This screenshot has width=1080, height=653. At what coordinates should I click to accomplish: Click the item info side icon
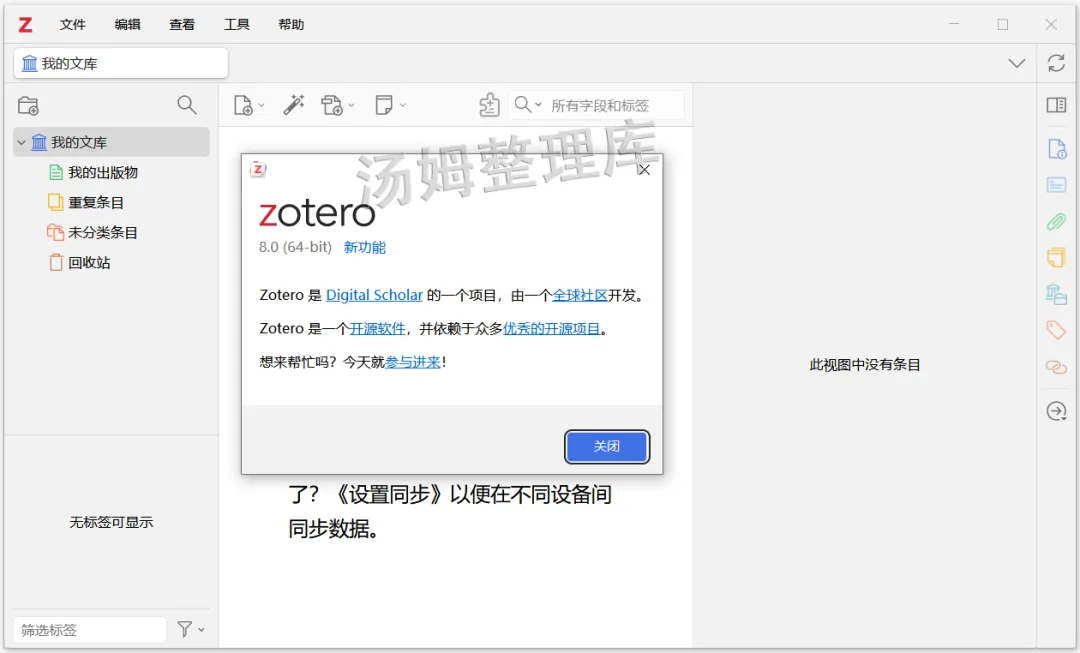click(x=1057, y=149)
